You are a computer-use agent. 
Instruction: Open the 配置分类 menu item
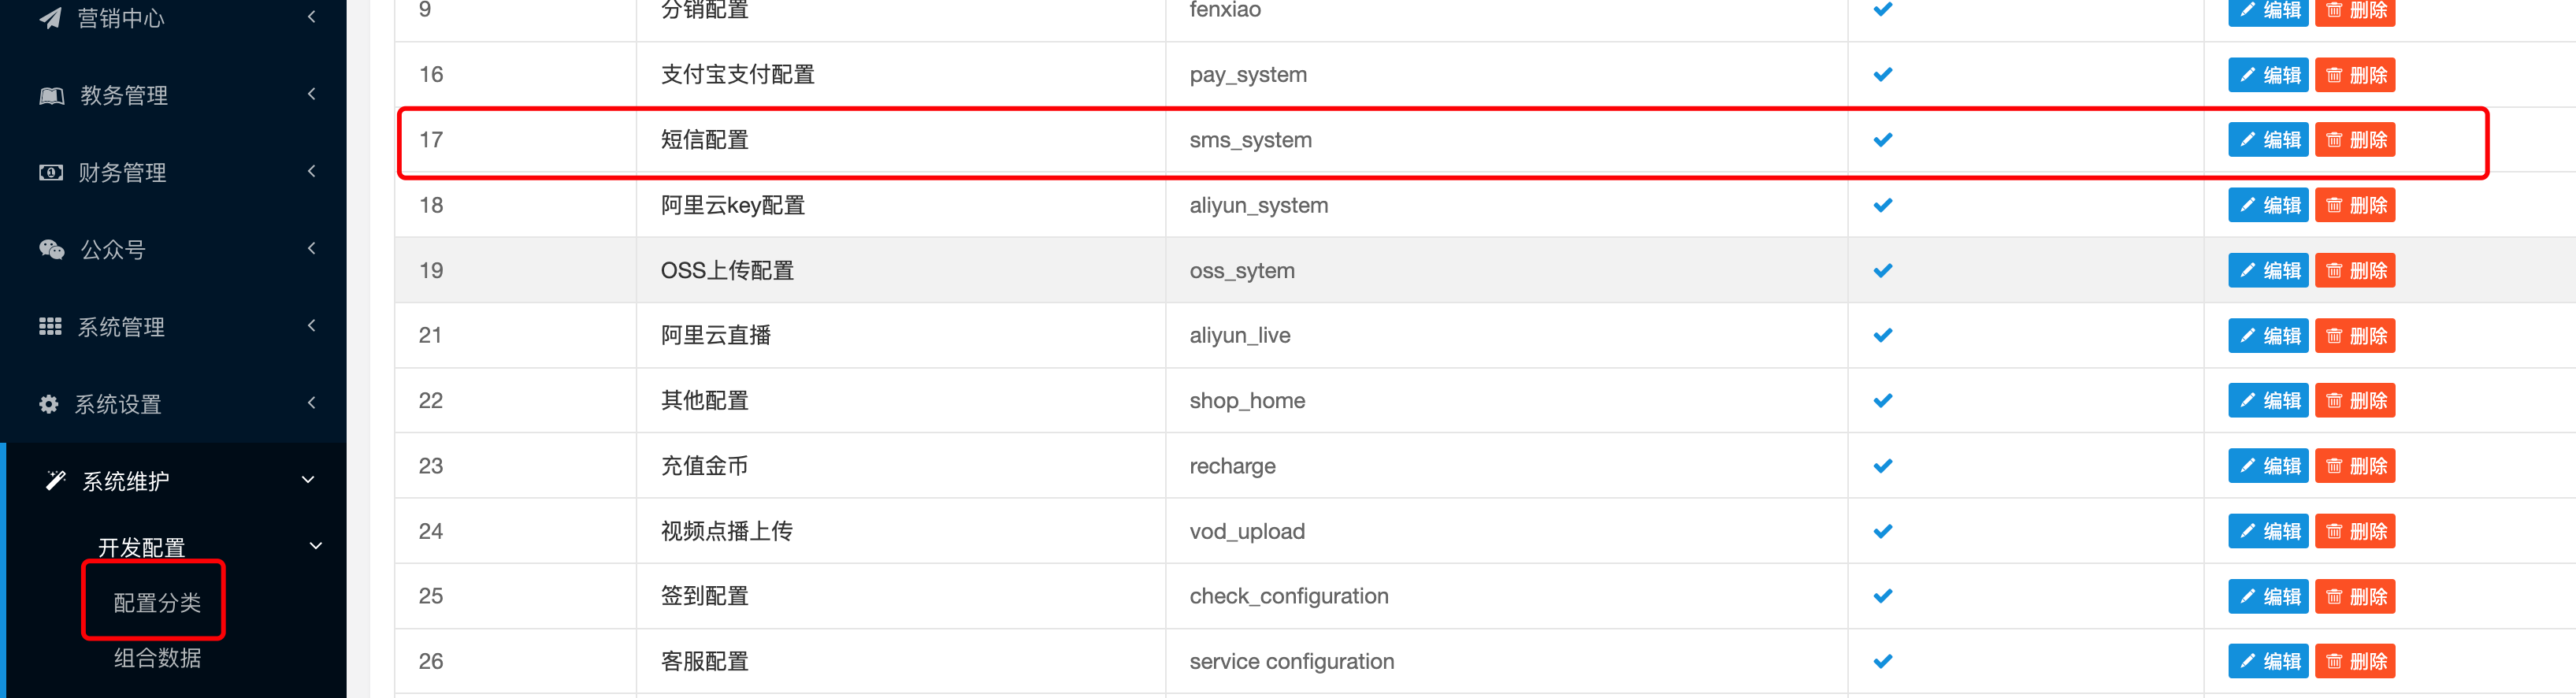[157, 602]
